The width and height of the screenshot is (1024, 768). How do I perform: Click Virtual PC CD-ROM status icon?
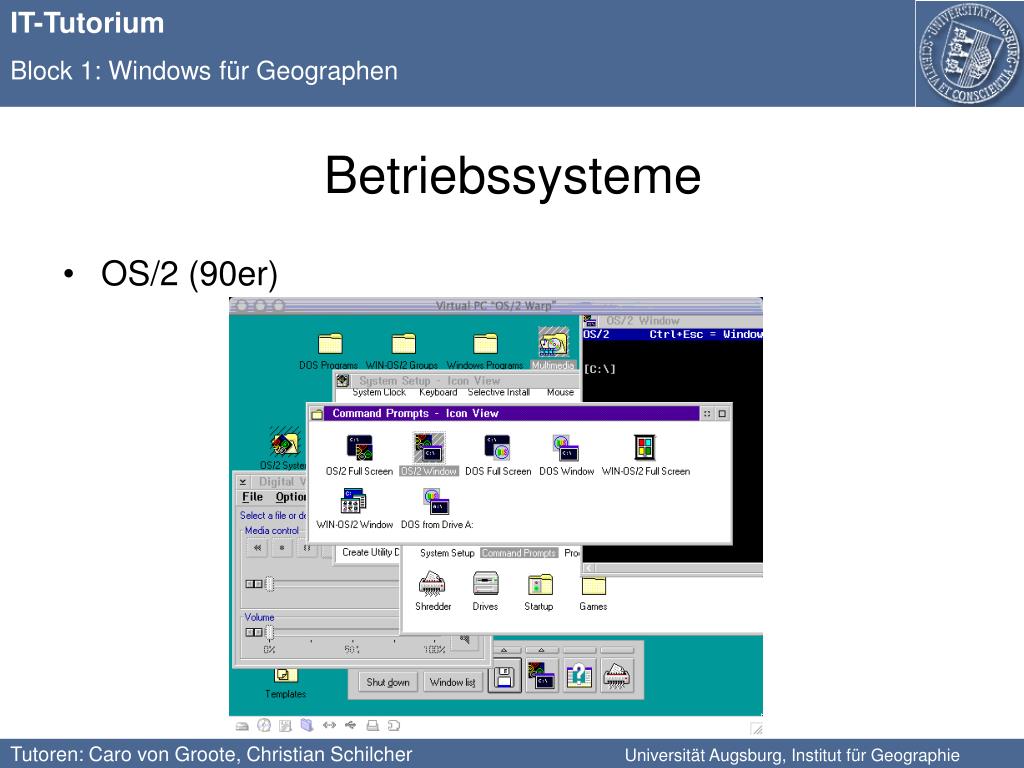(264, 725)
